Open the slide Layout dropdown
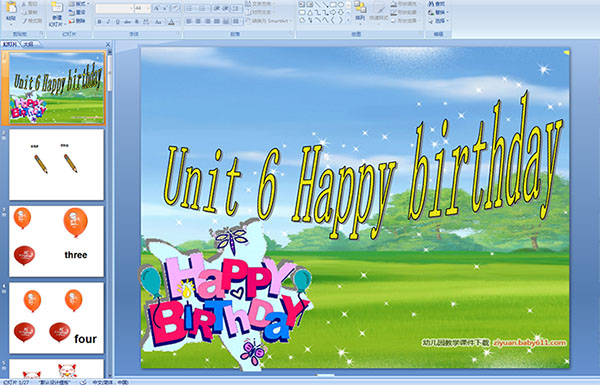 point(79,4)
